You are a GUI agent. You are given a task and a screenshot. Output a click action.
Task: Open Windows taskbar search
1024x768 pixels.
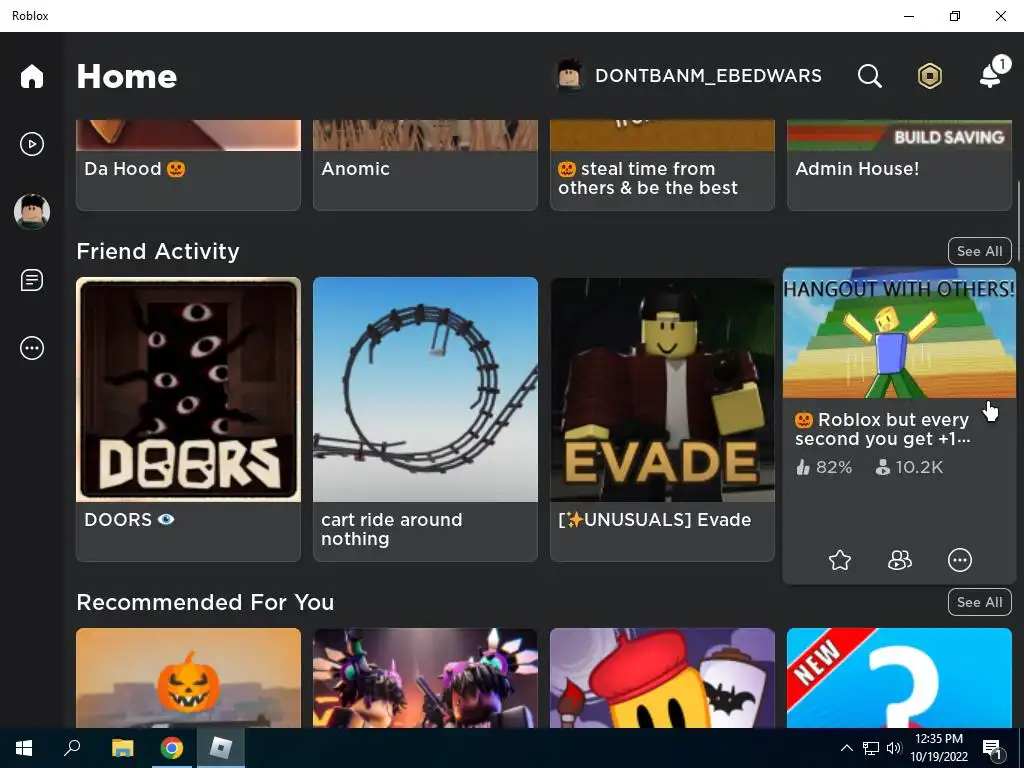click(72, 748)
